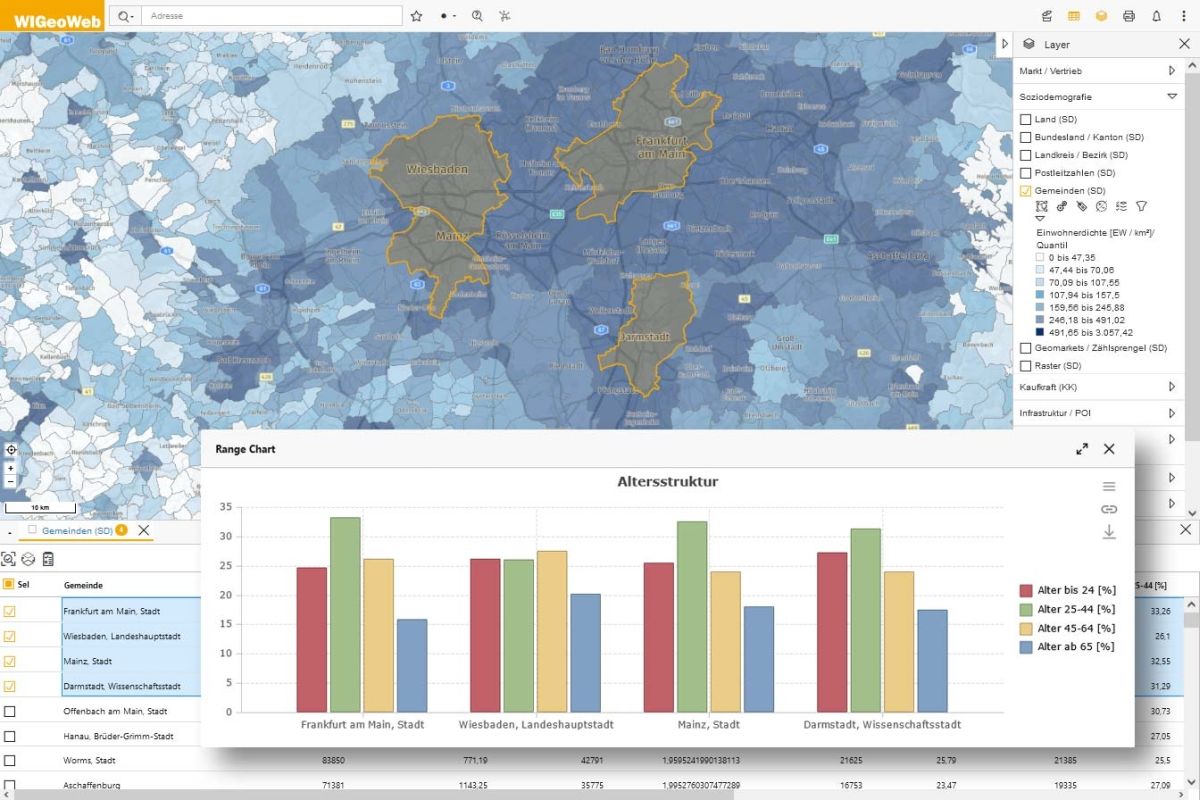
Task: Select the Offenbach am Main row checkbox
Action: coord(10,711)
